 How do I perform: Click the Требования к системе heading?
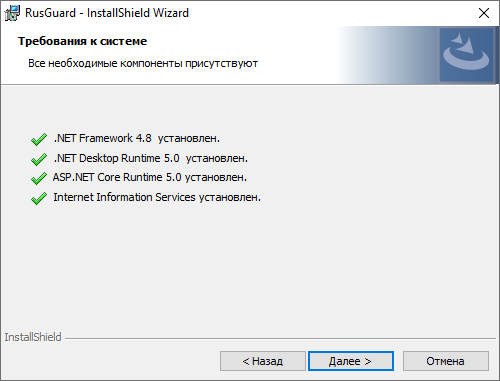pos(82,41)
